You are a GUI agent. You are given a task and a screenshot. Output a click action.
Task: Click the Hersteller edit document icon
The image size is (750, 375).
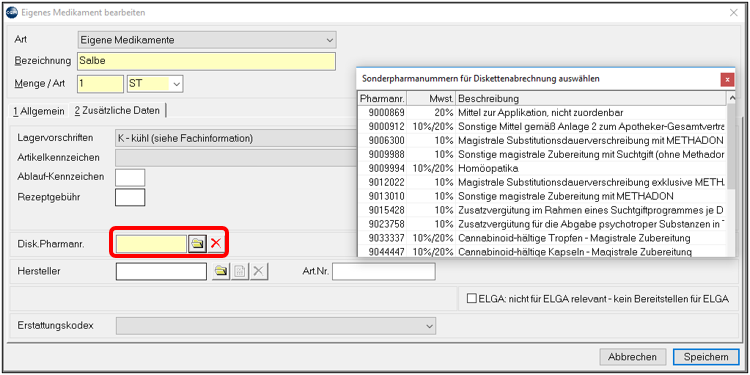(240, 271)
